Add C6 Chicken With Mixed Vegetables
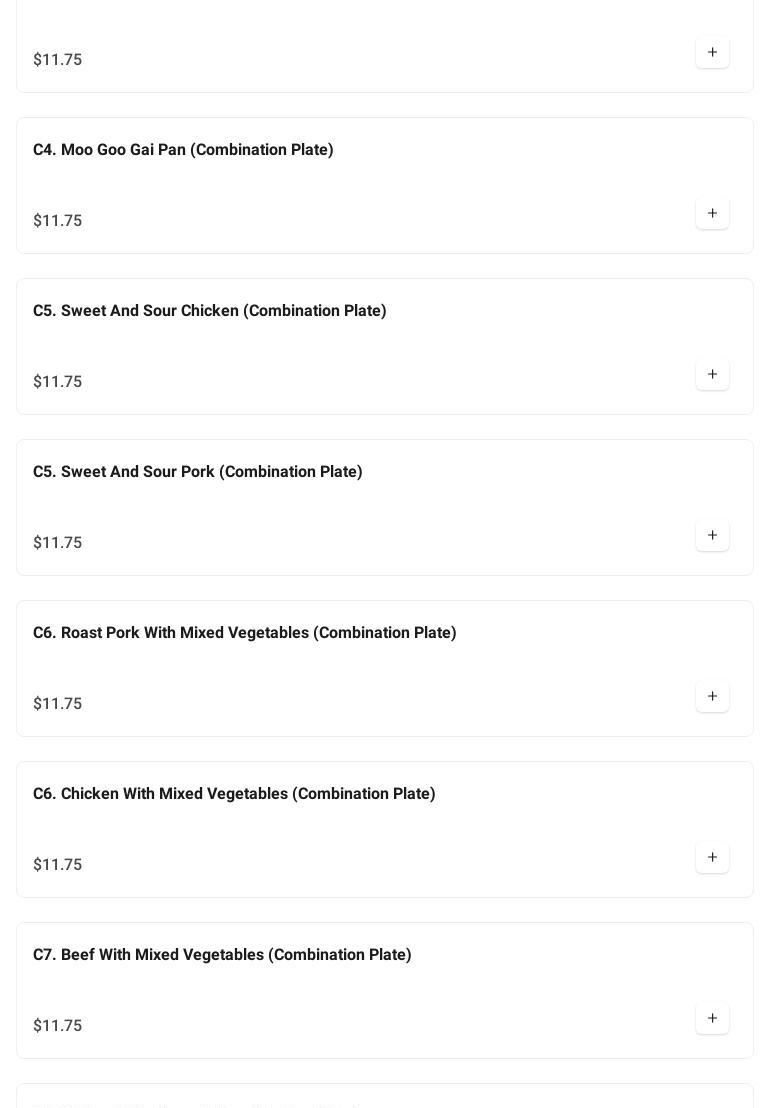The width and height of the screenshot is (770, 1108). click(712, 857)
